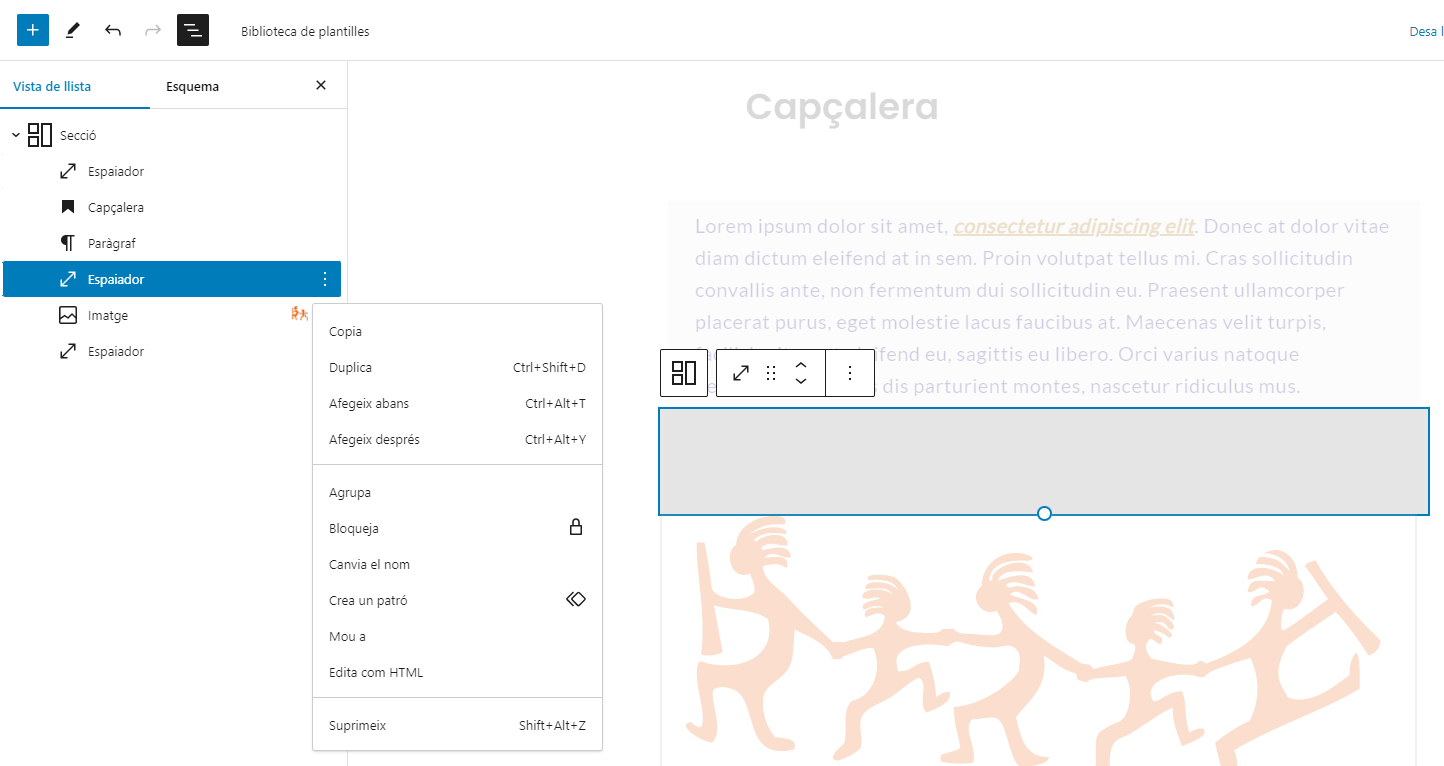Click the drag handle in block toolbar
Screen dimensions: 1444x766
771,373
